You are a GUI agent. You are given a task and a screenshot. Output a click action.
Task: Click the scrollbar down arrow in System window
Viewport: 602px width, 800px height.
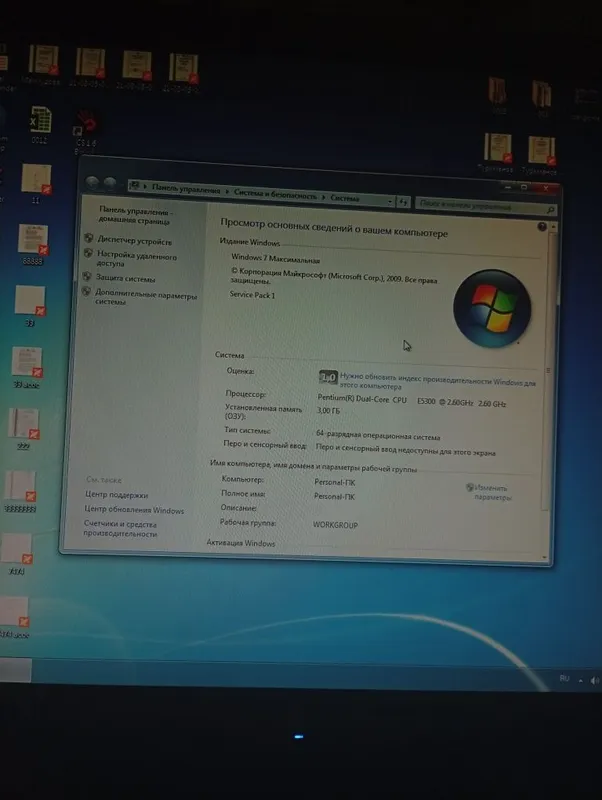pyautogui.click(x=544, y=558)
